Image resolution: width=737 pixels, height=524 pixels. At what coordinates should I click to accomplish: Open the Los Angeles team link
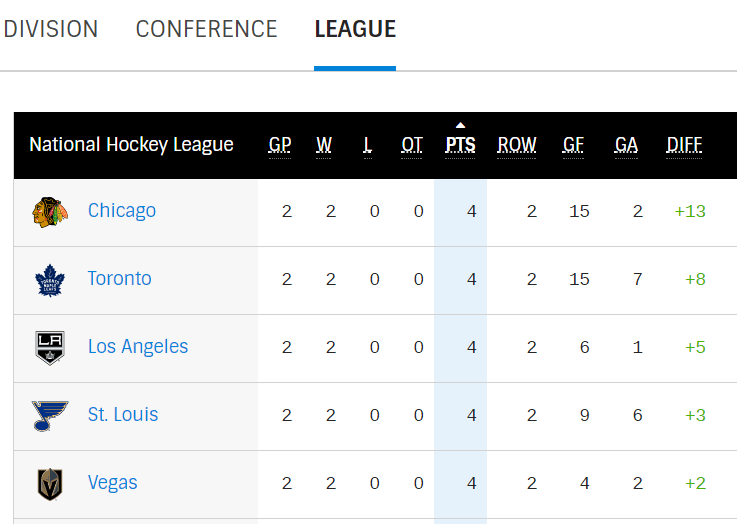[x=138, y=346]
